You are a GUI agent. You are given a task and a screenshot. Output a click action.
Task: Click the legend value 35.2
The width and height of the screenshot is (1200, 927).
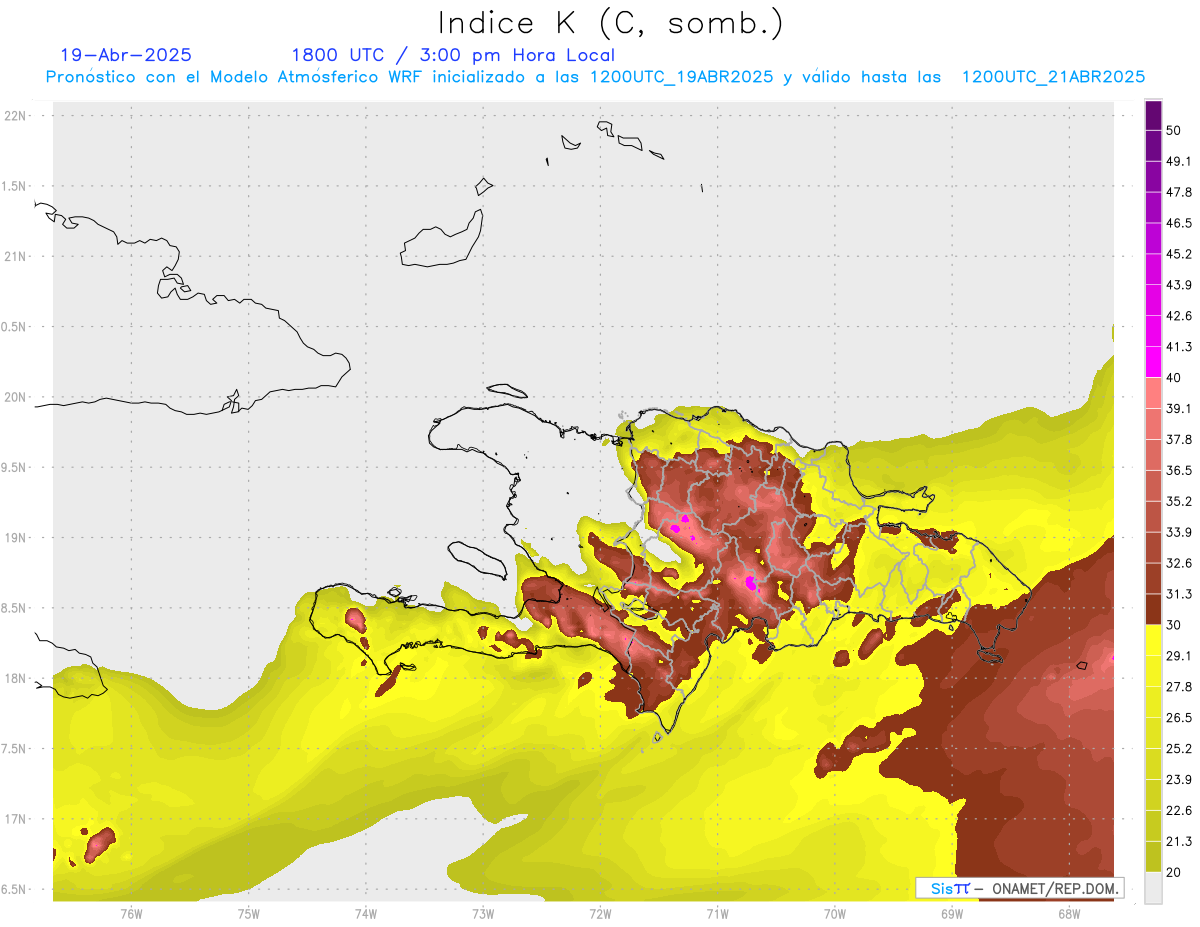click(x=1179, y=501)
